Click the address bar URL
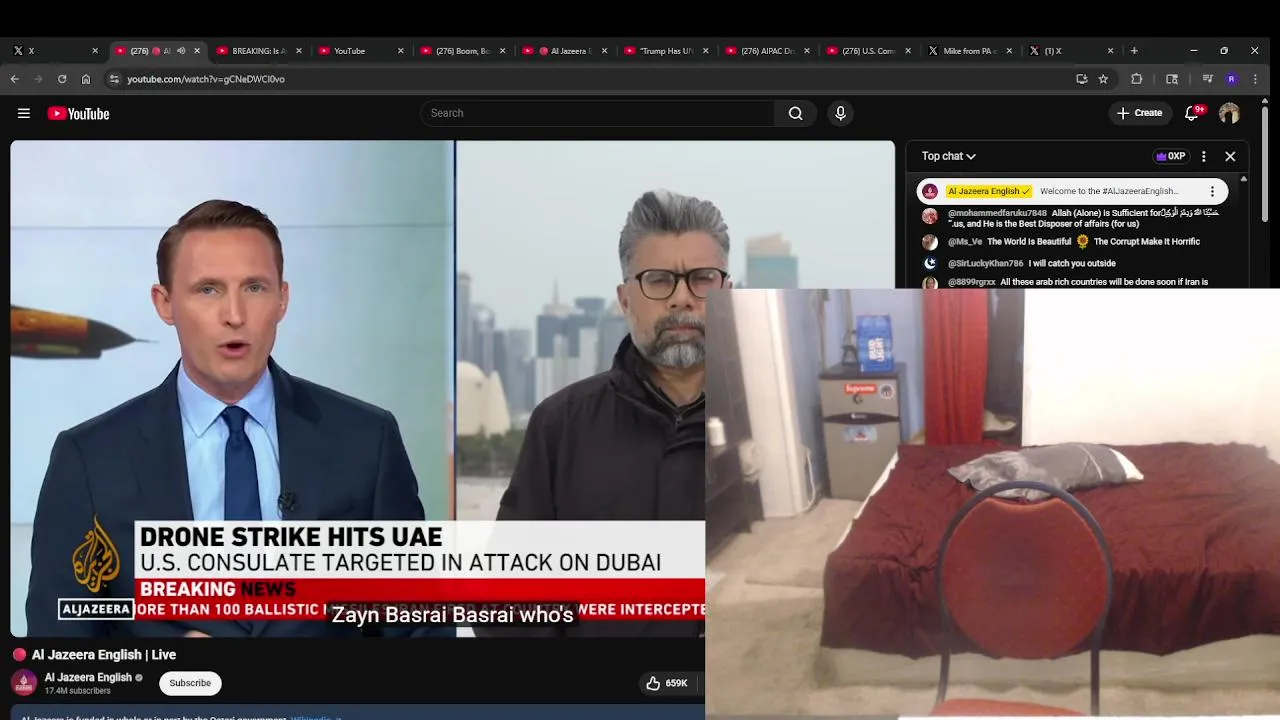The height and width of the screenshot is (720, 1280). click(206, 79)
